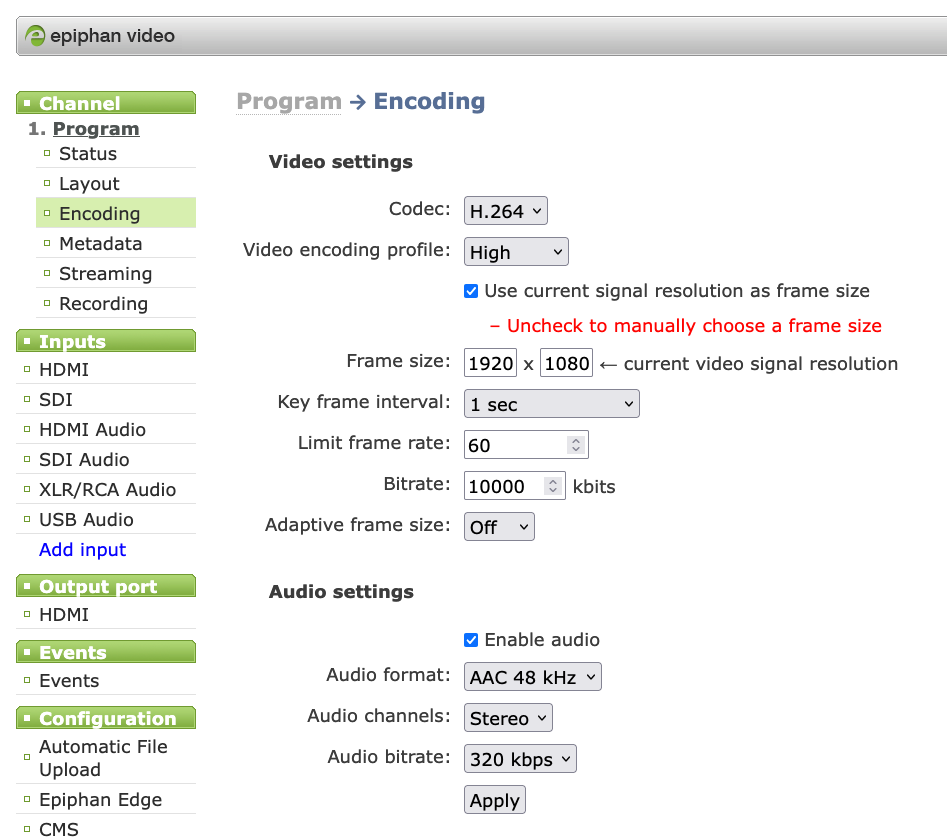Open the Audio format dropdown
Viewport: 947px width, 837px height.
[533, 677]
